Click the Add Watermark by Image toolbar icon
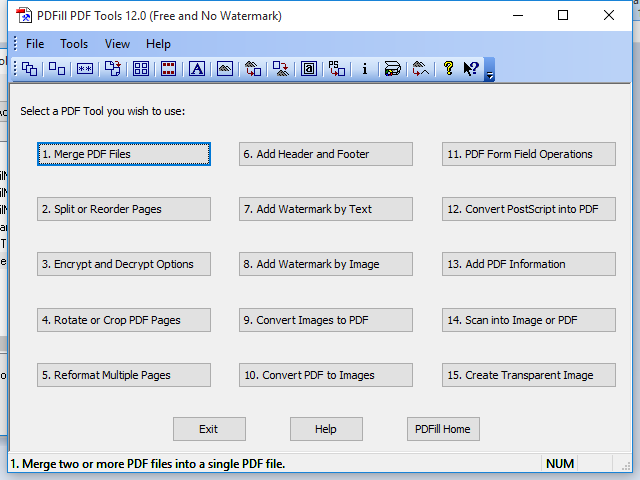This screenshot has height=480, width=640. (225, 69)
